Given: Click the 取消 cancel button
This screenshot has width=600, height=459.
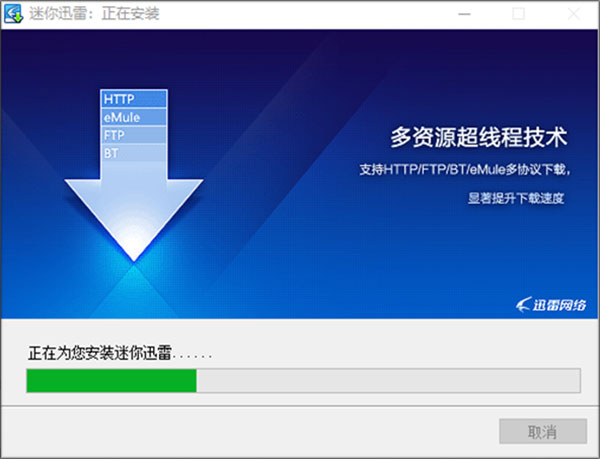Looking at the screenshot, I should [543, 431].
